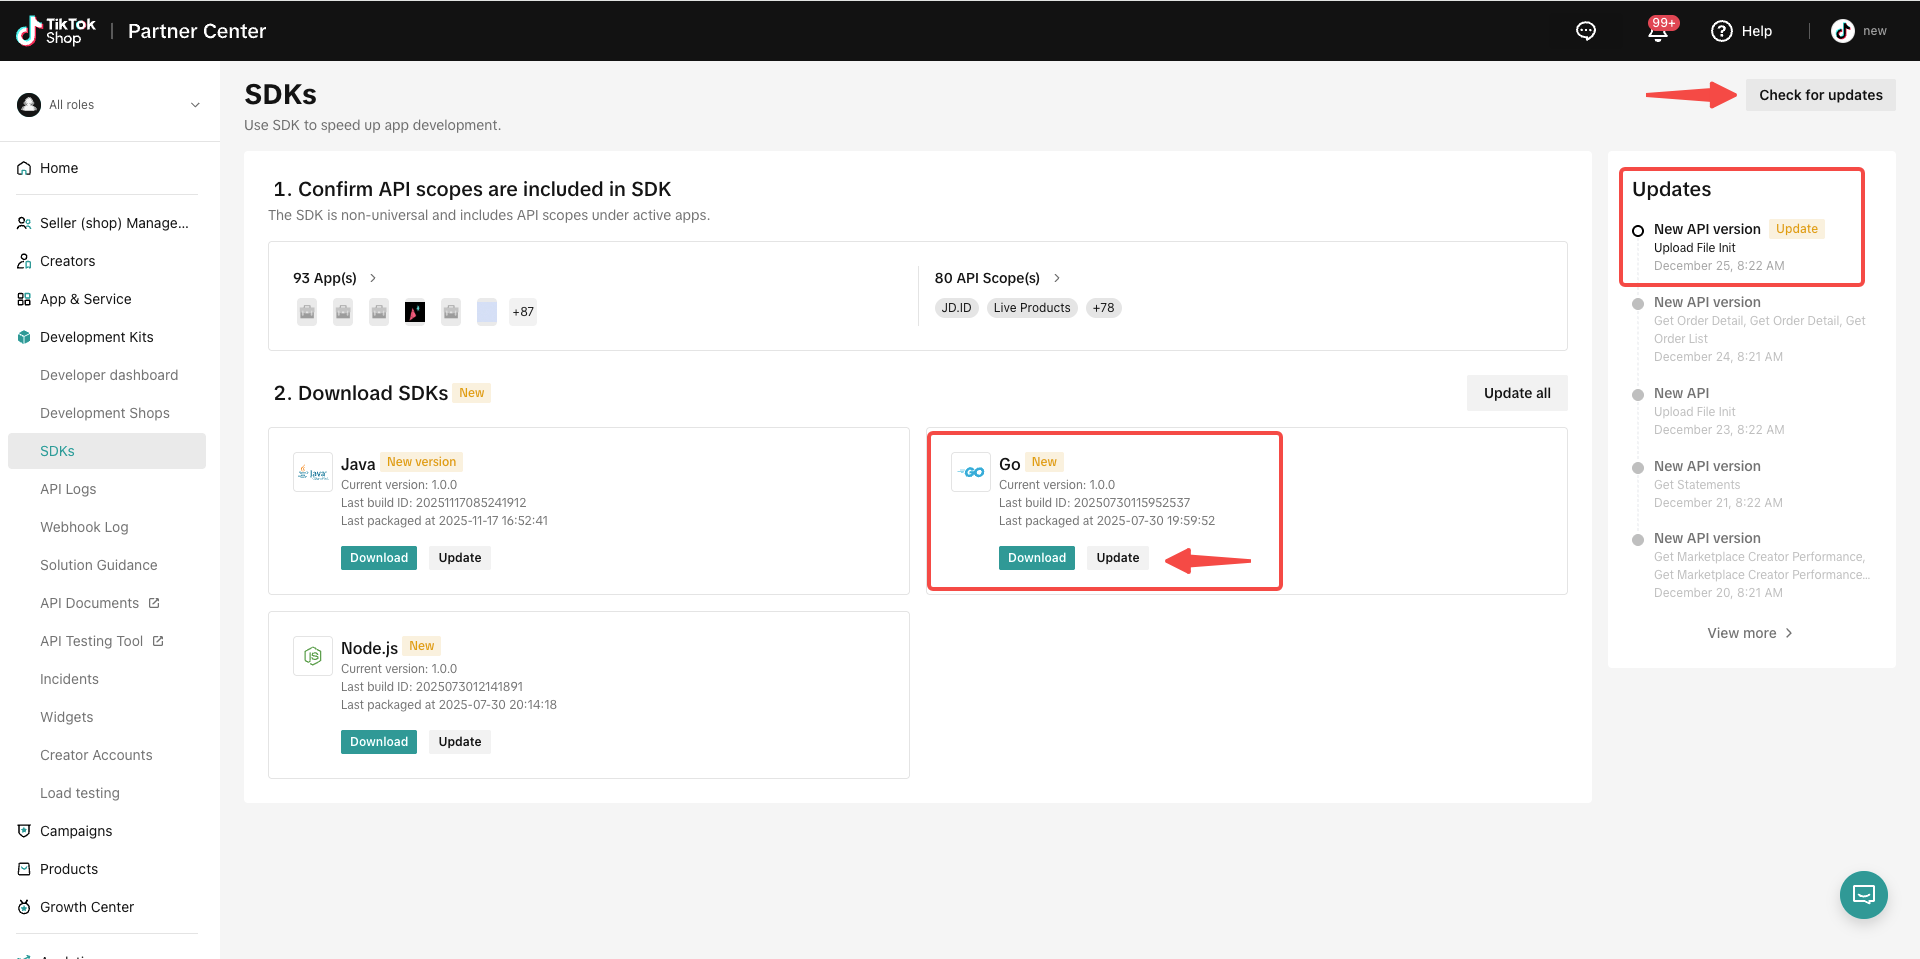Image resolution: width=1920 pixels, height=959 pixels.
Task: Click the Java logo icon
Action: coord(313,472)
